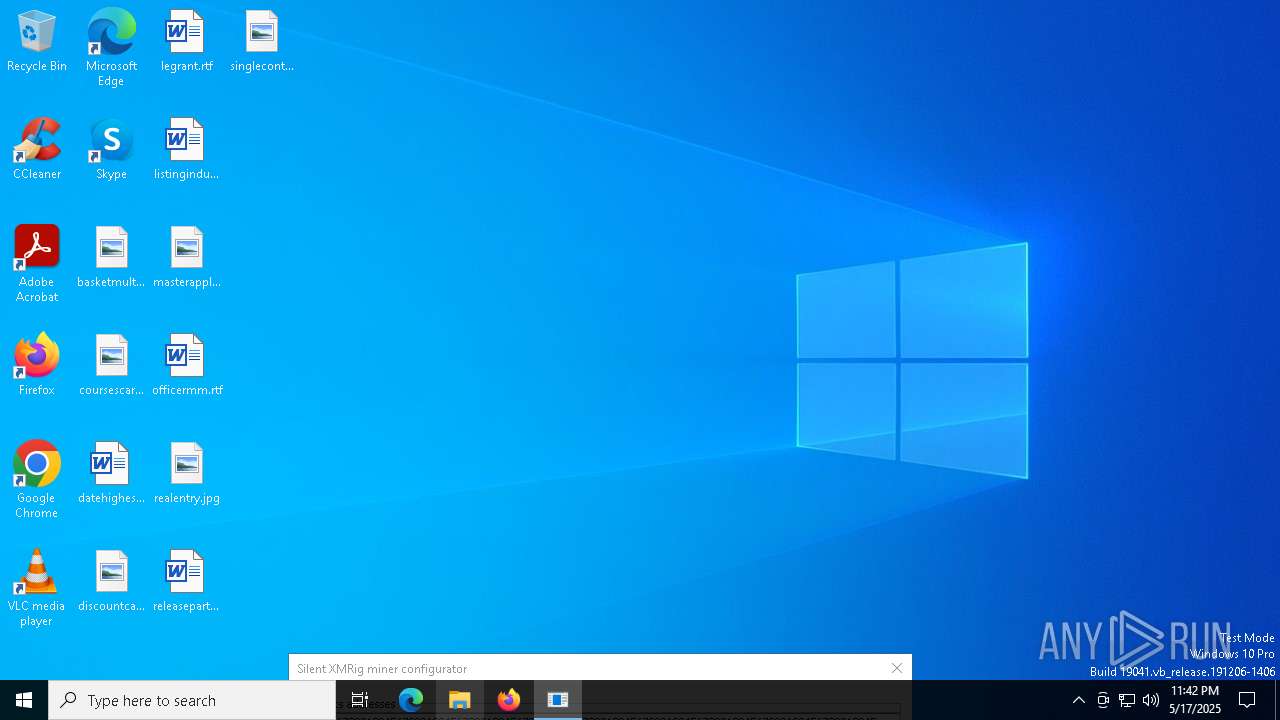The width and height of the screenshot is (1280, 720).
Task: Launch Firefox desktop shortcut
Action: coord(37,366)
